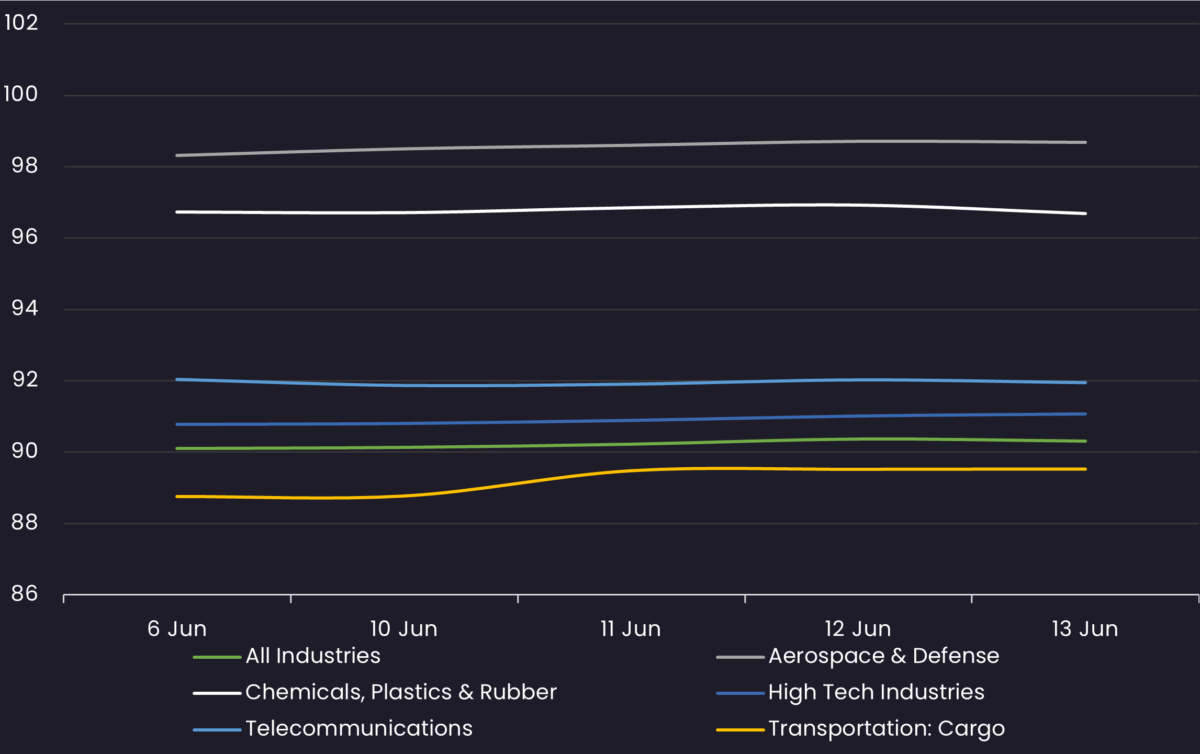Click the yellow Transportation: Cargo swatch
Screen dimensions: 1200x754
coord(740,729)
